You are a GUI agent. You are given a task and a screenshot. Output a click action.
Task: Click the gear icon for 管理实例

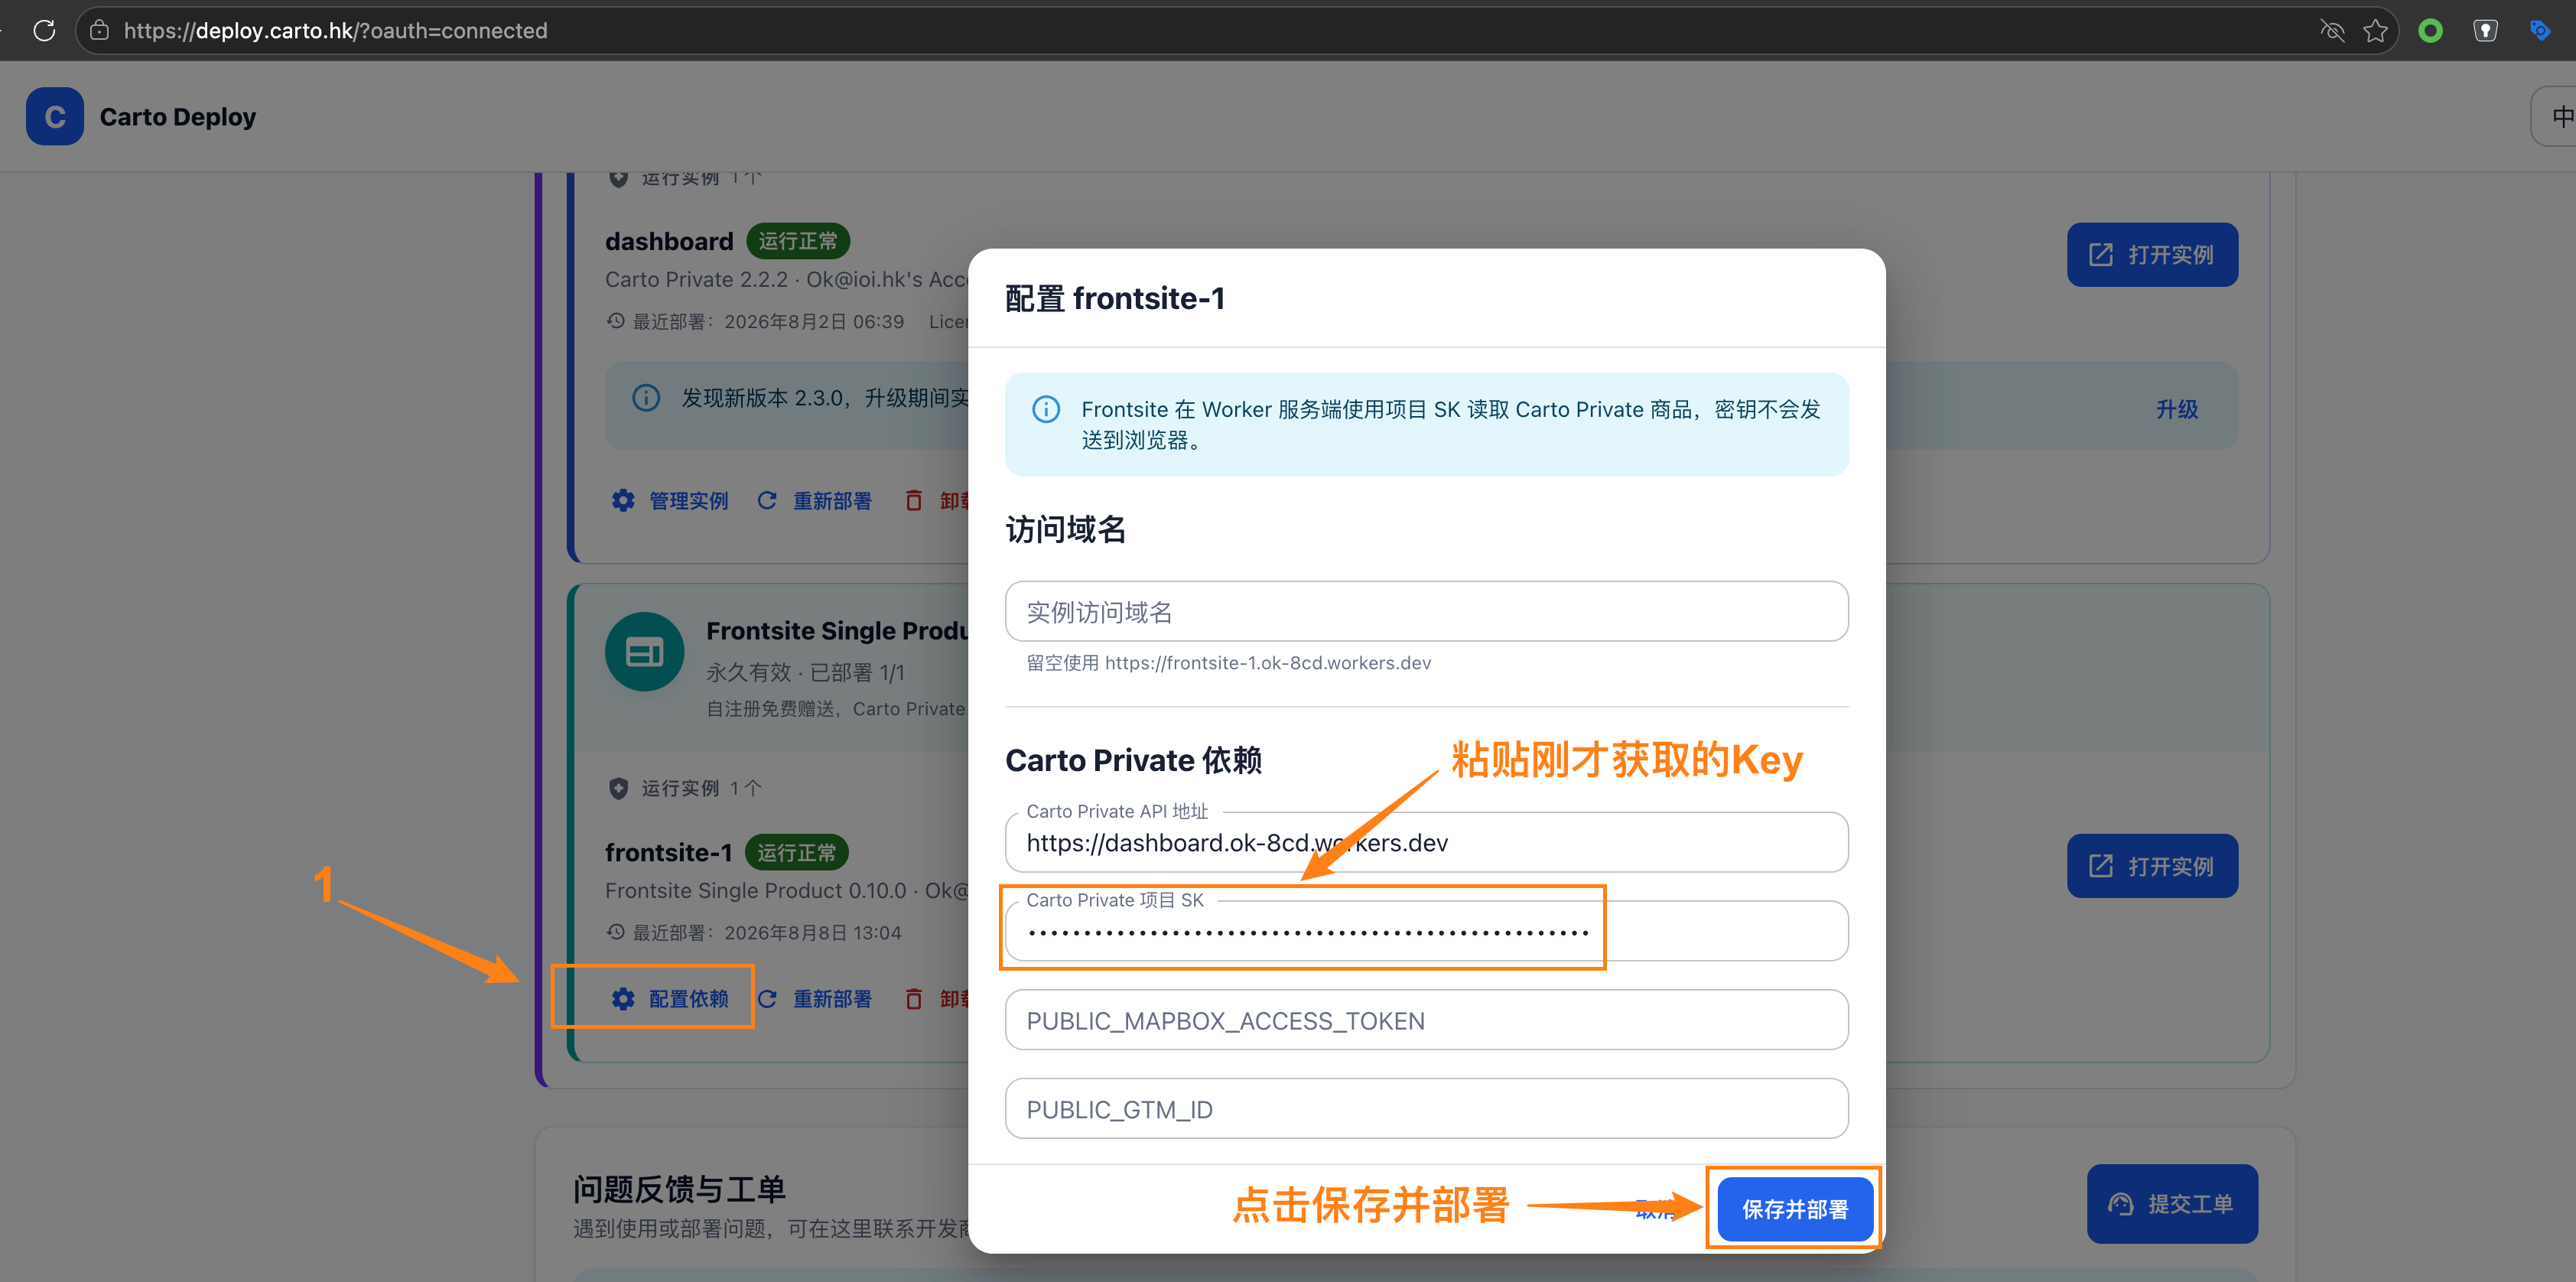623,500
